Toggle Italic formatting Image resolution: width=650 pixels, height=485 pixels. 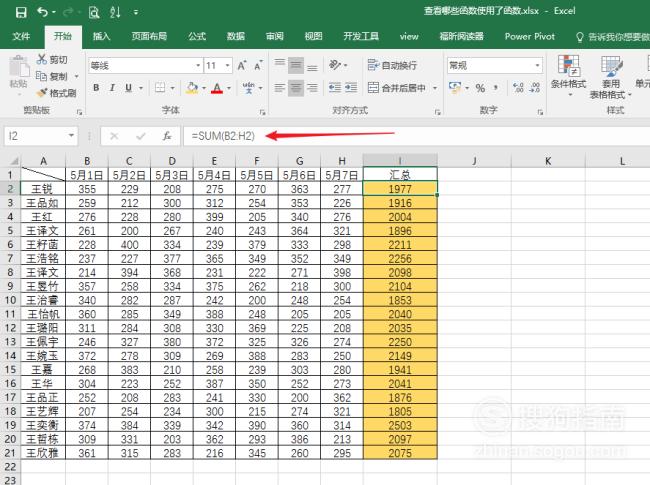tap(112, 88)
